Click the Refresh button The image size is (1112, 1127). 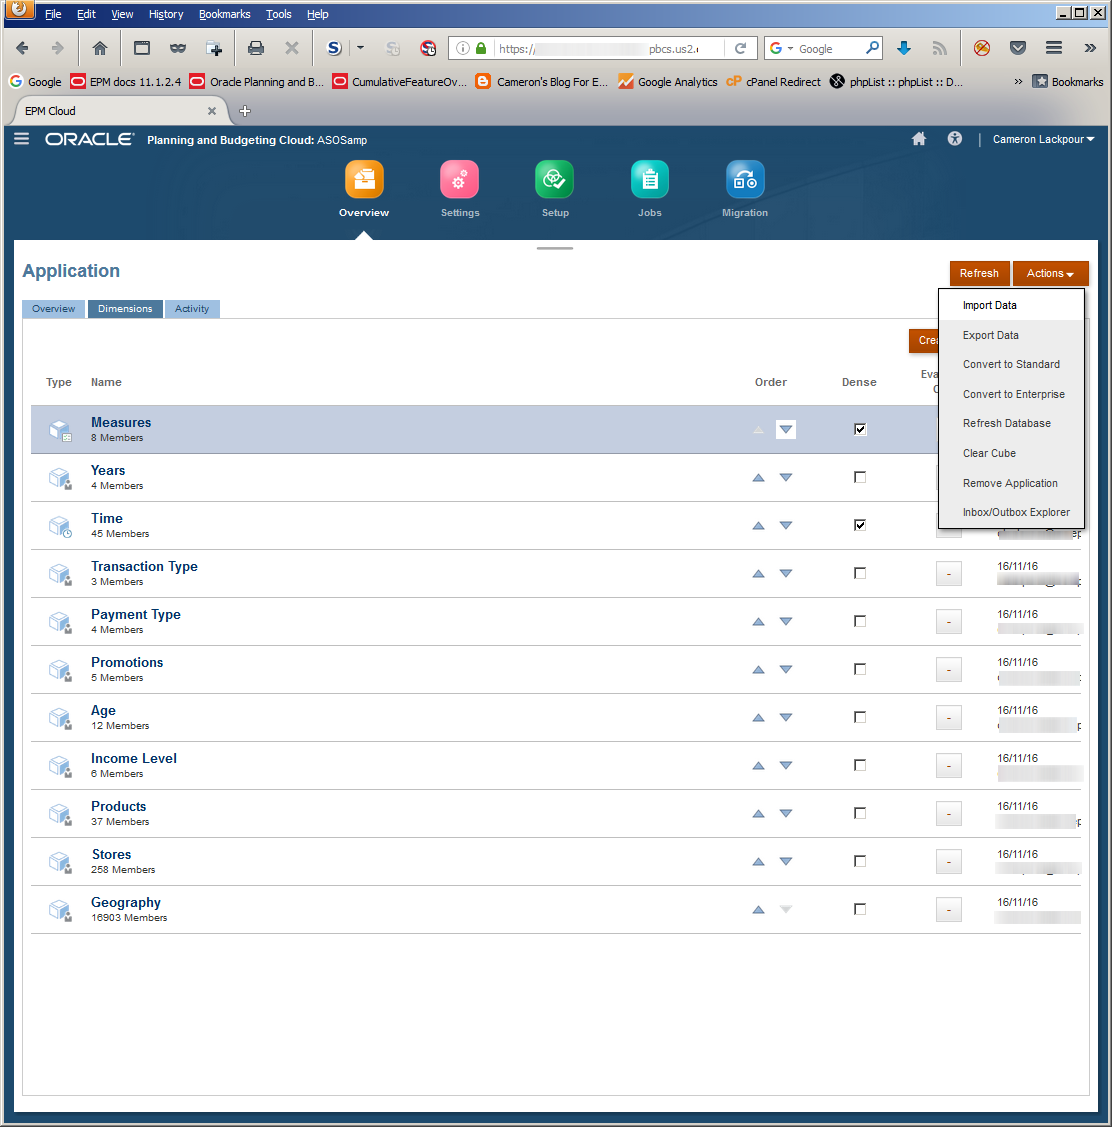coord(979,273)
